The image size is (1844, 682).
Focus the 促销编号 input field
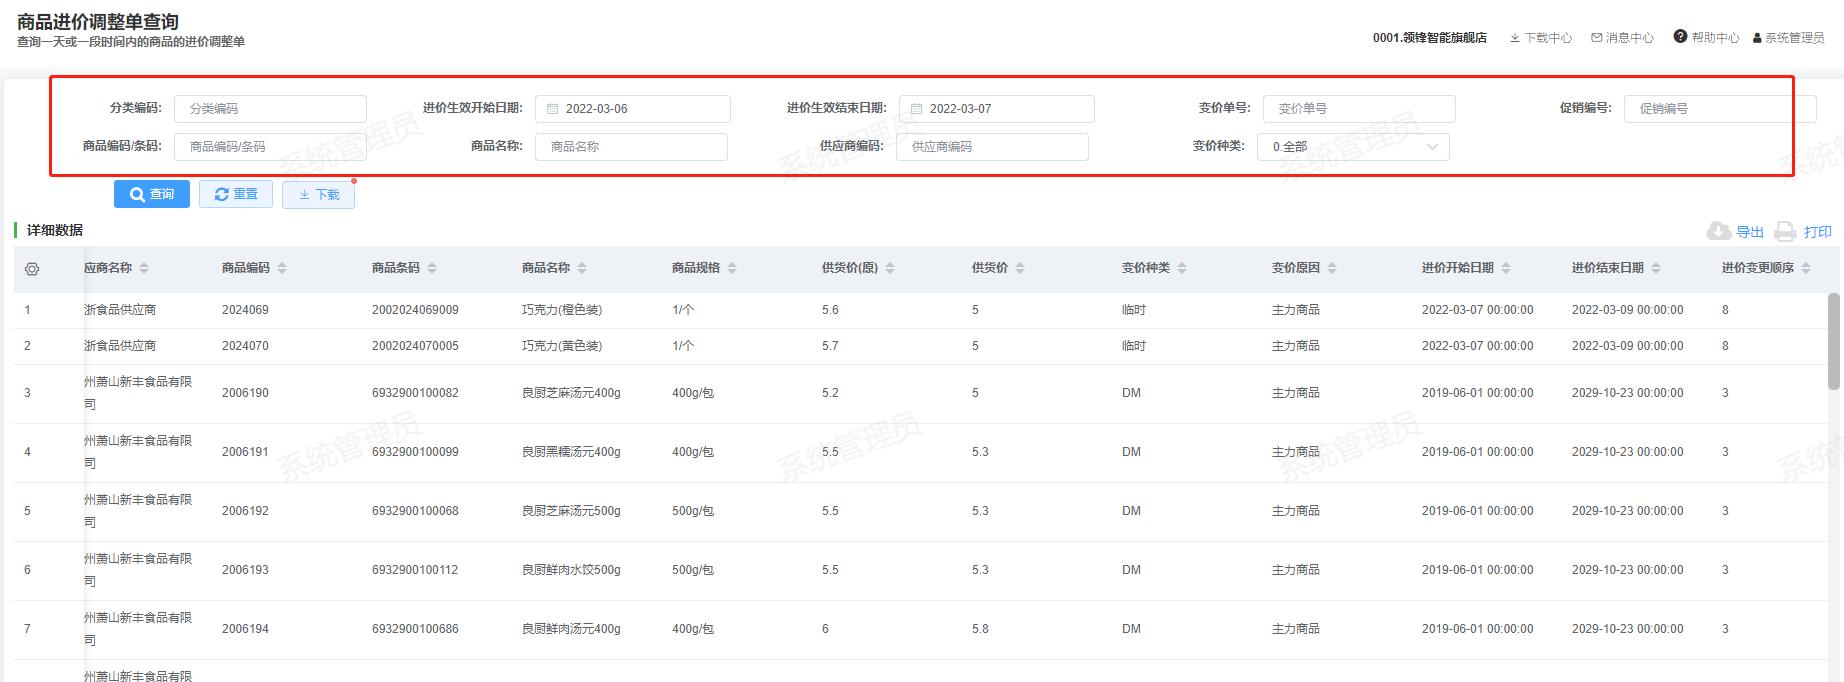coord(1720,109)
